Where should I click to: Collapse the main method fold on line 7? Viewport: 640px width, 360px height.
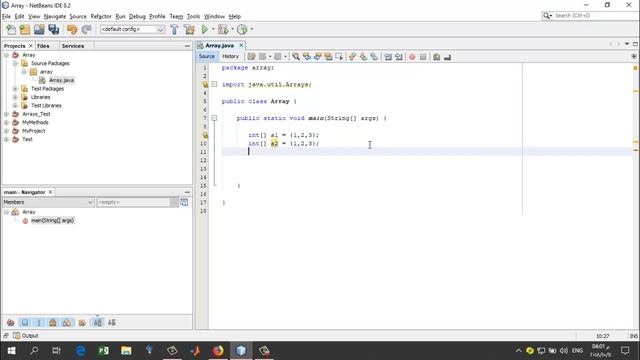click(214, 118)
